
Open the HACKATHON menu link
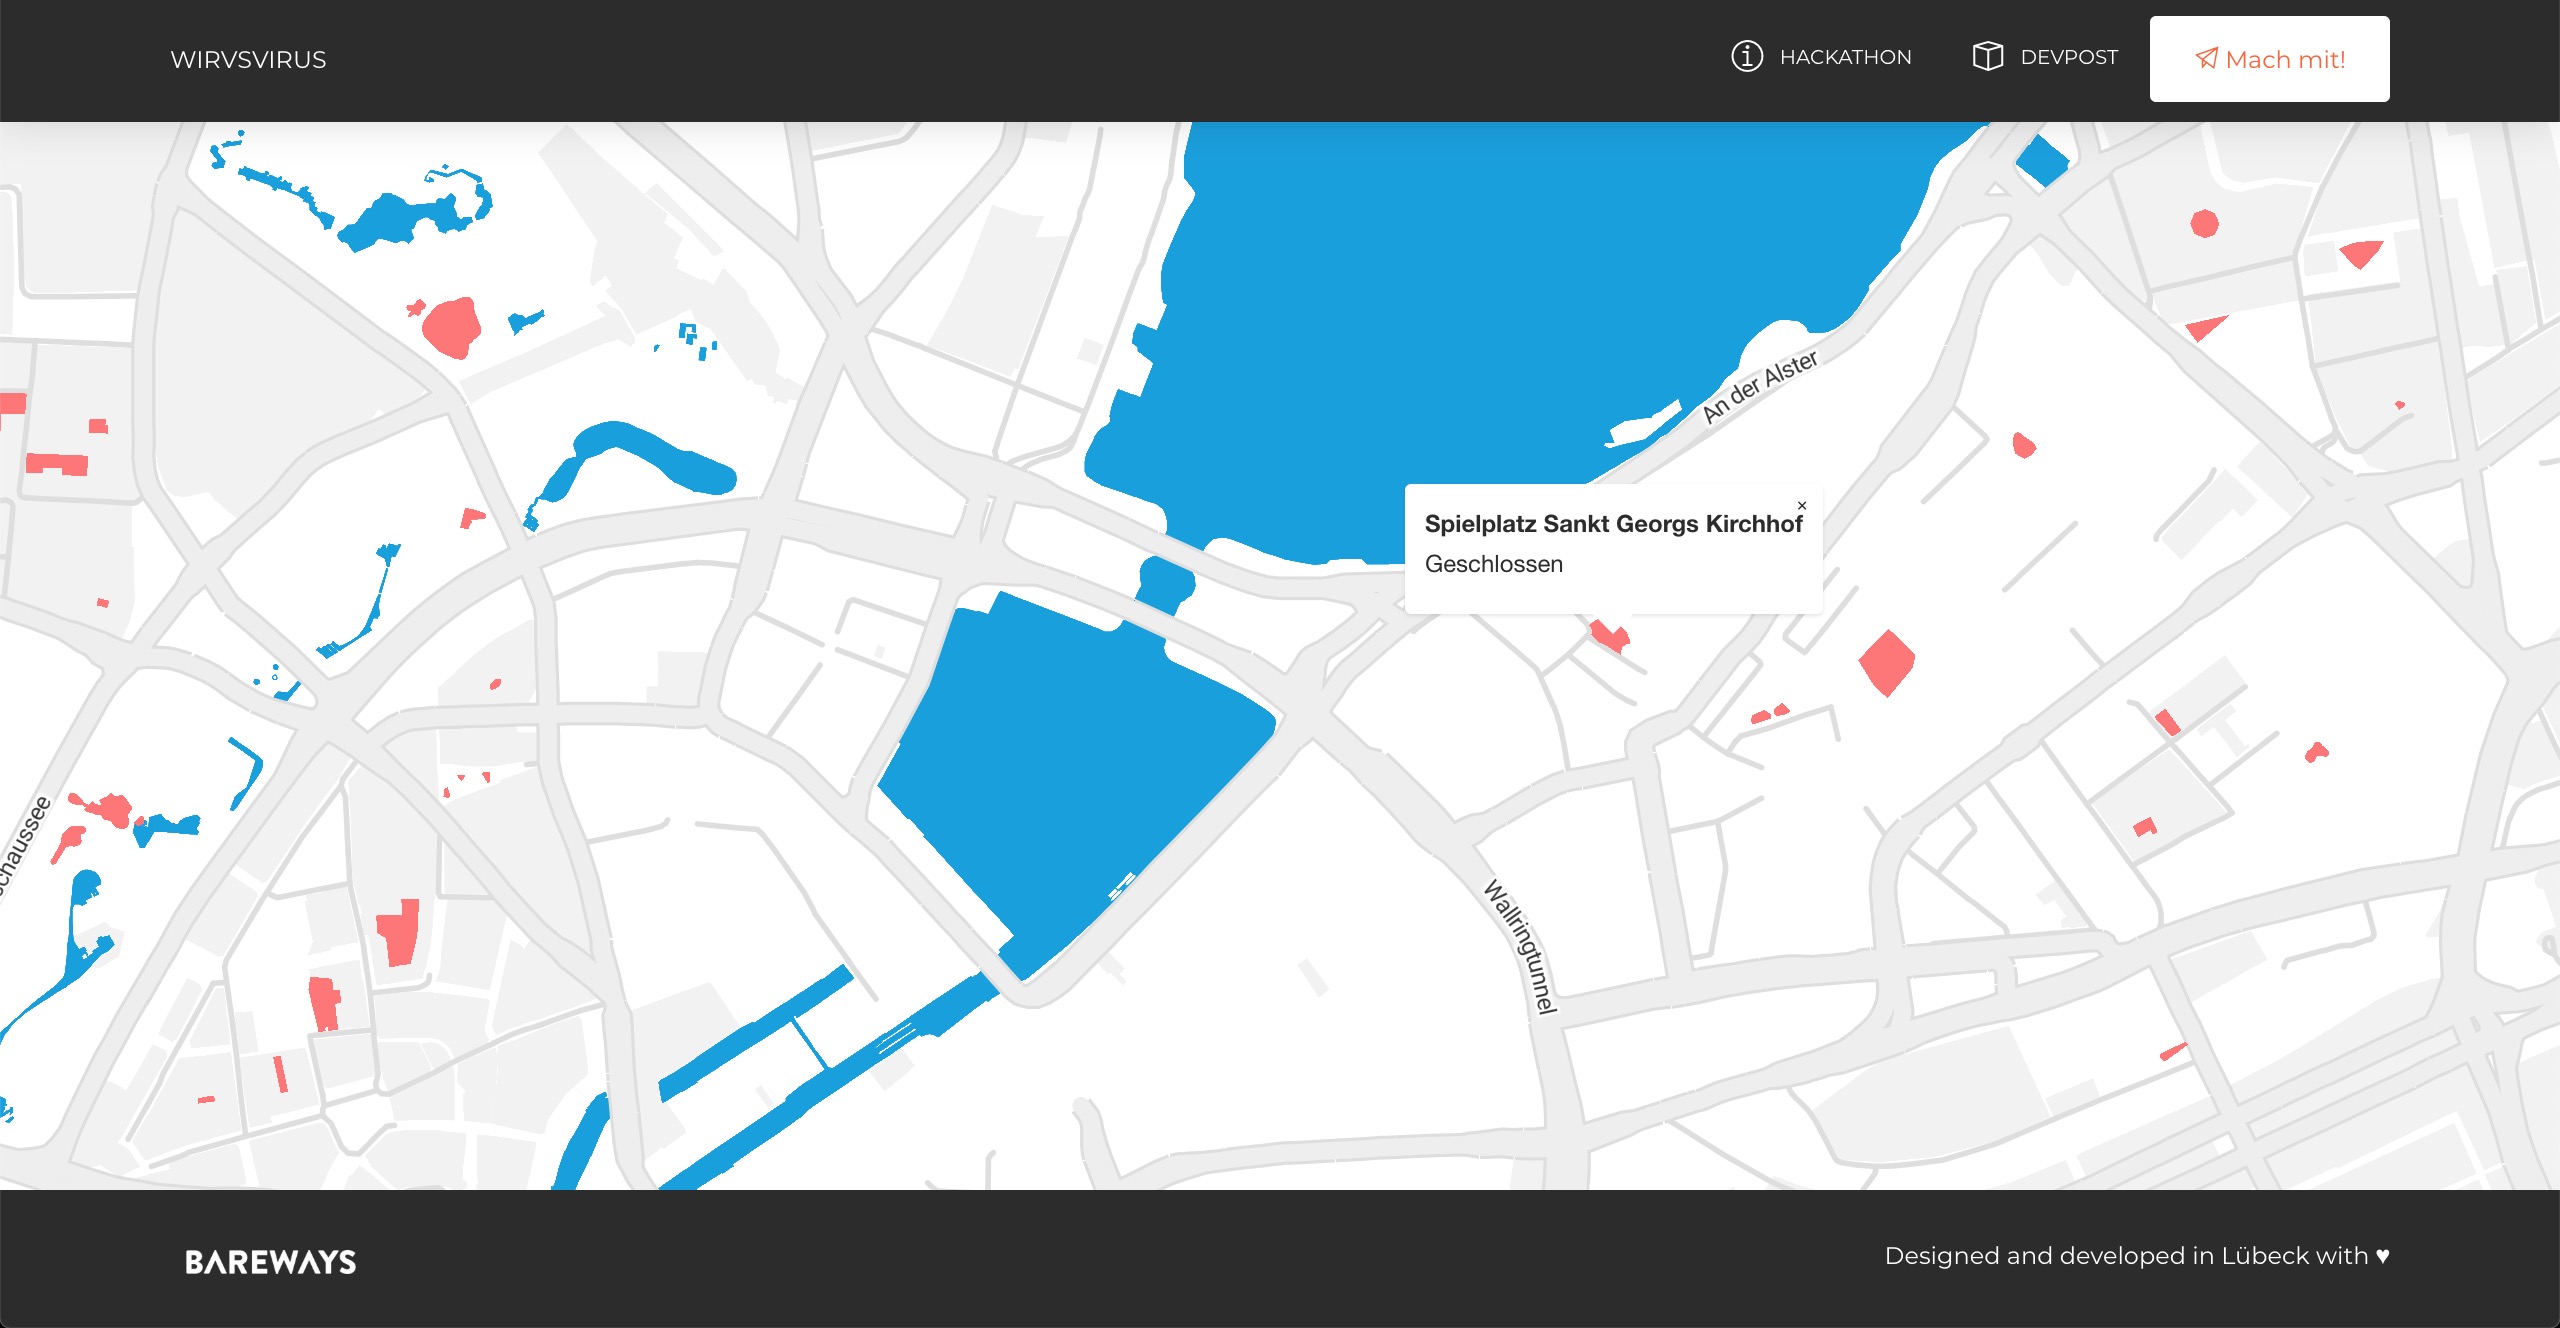[x=1845, y=57]
